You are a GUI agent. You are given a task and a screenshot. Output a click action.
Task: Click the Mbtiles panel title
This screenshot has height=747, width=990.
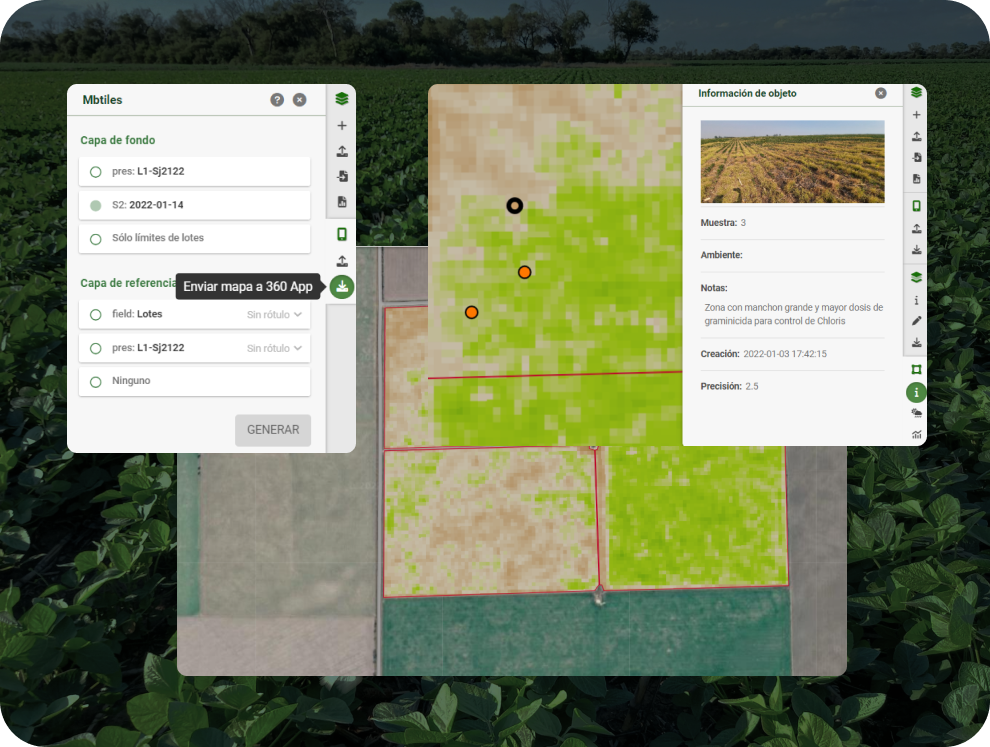pyautogui.click(x=102, y=100)
